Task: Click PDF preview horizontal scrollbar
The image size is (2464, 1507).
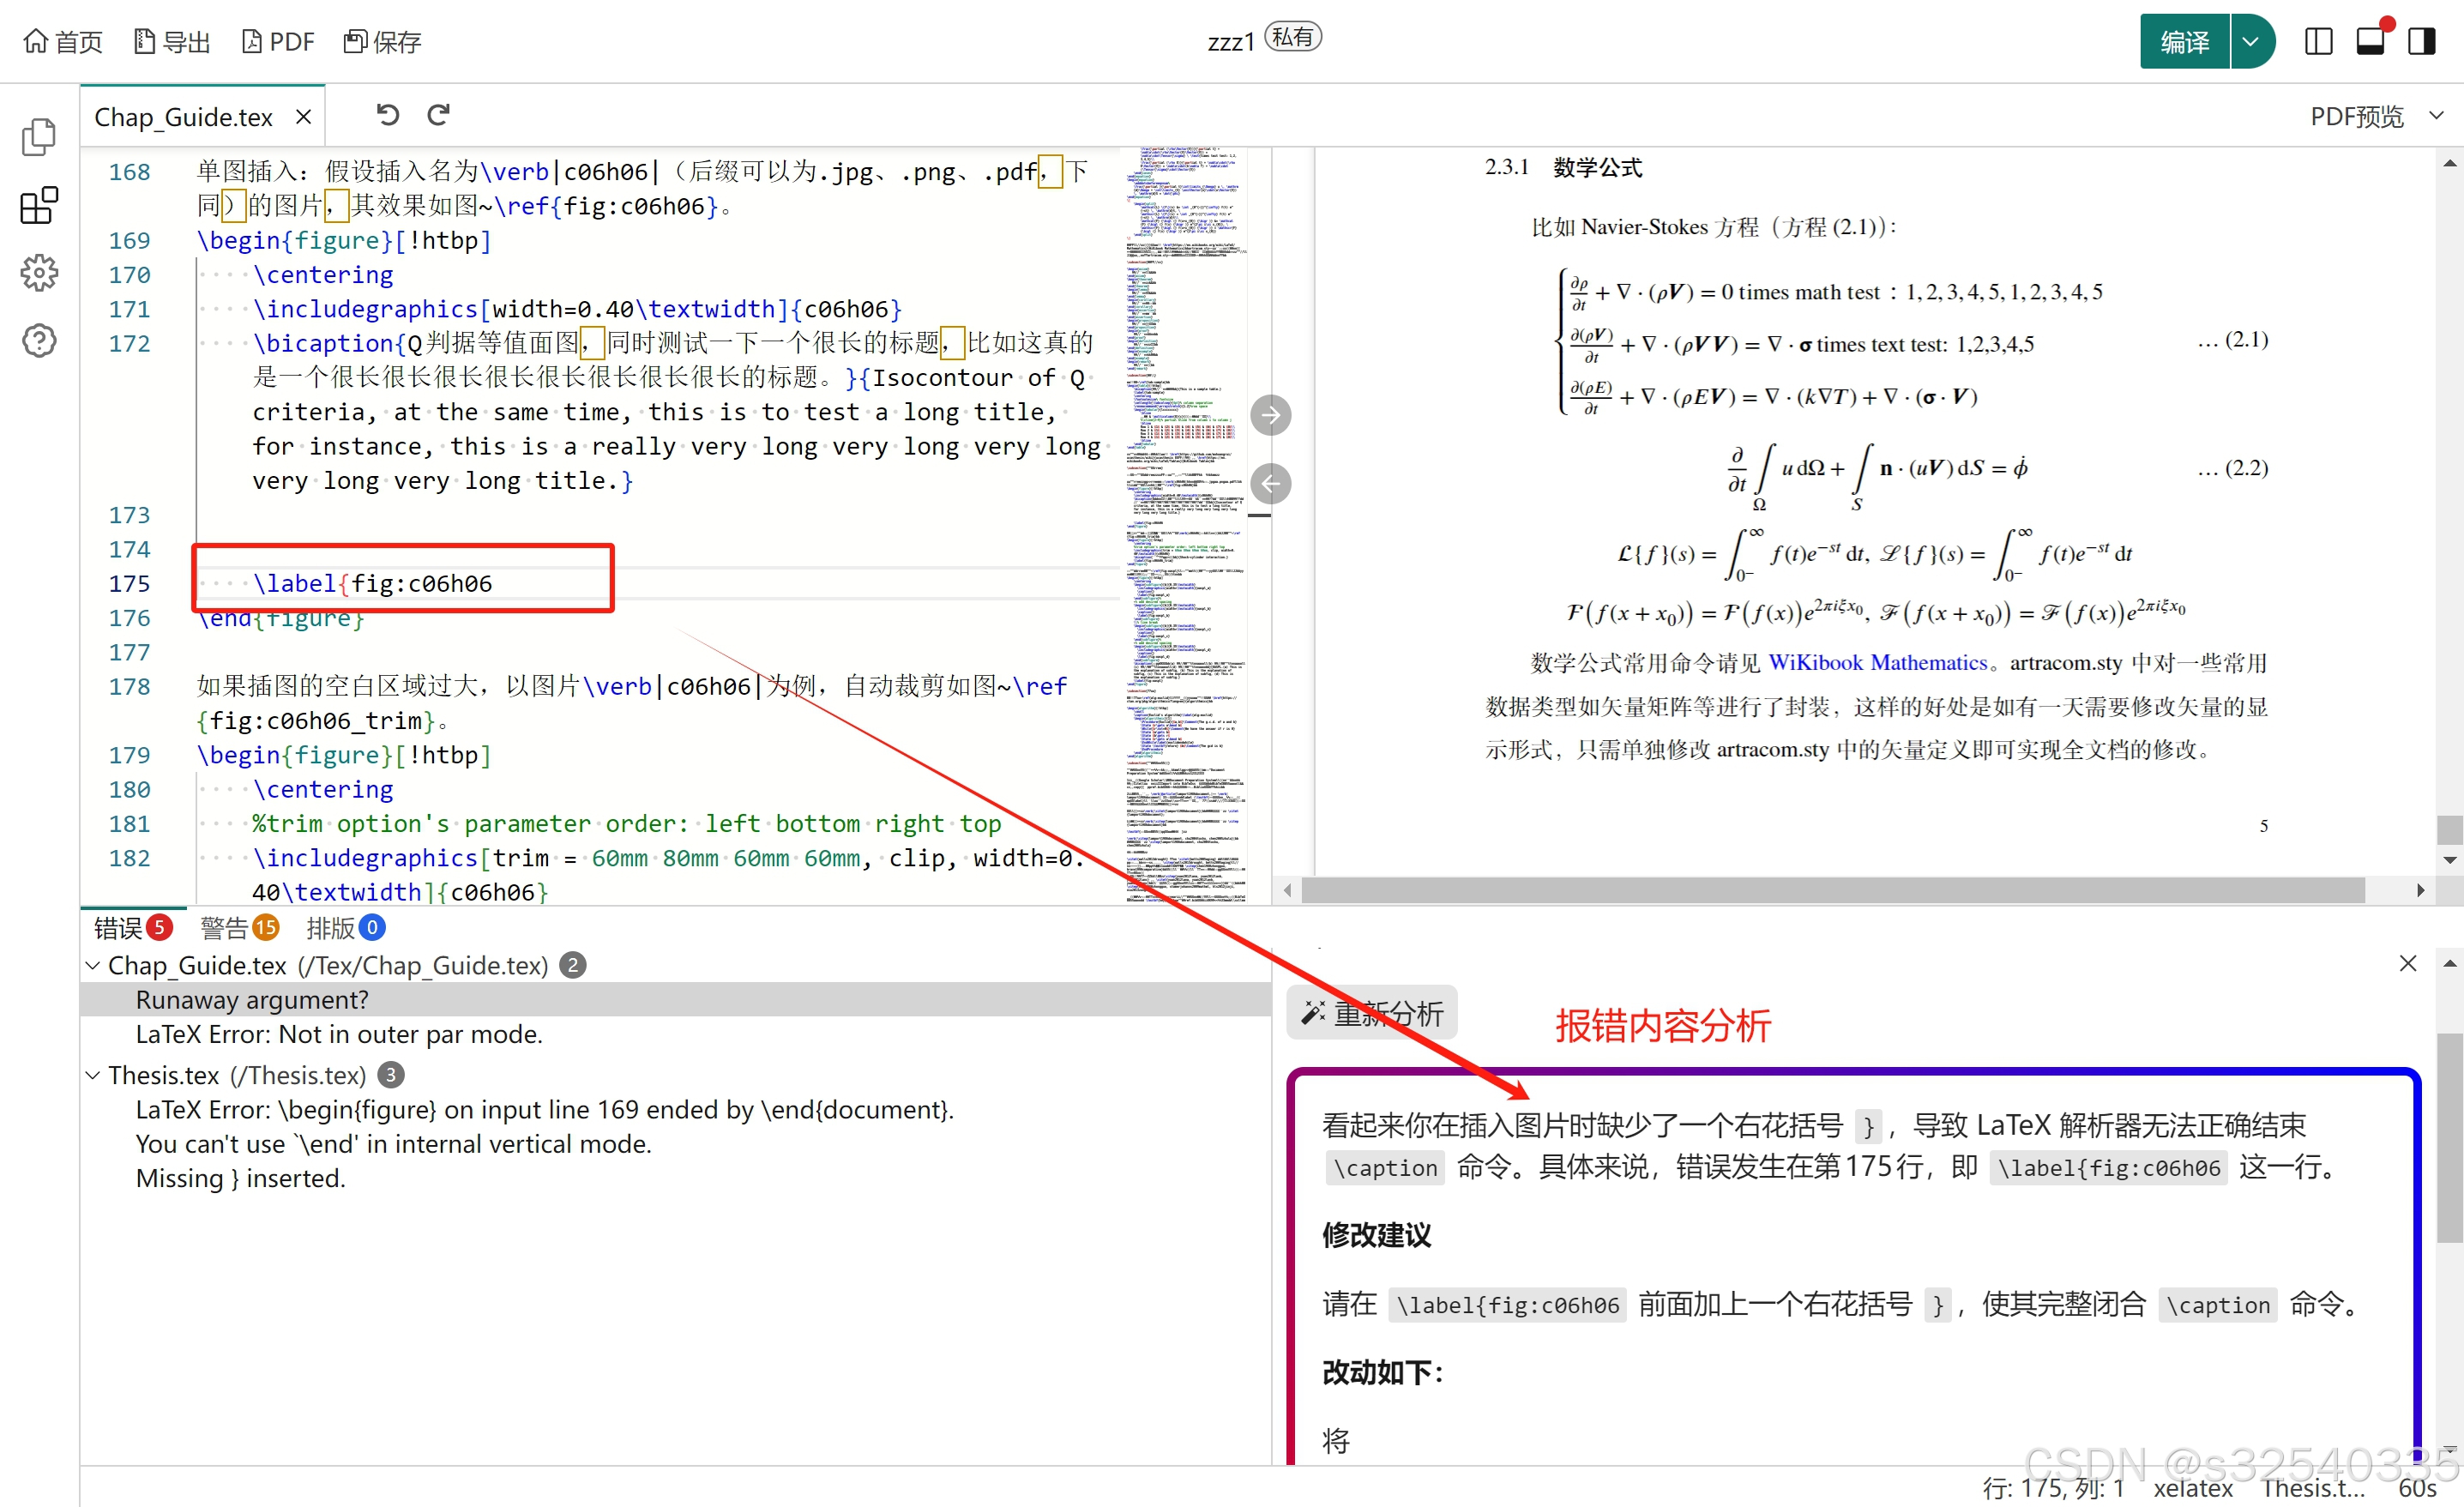Action: click(1832, 890)
